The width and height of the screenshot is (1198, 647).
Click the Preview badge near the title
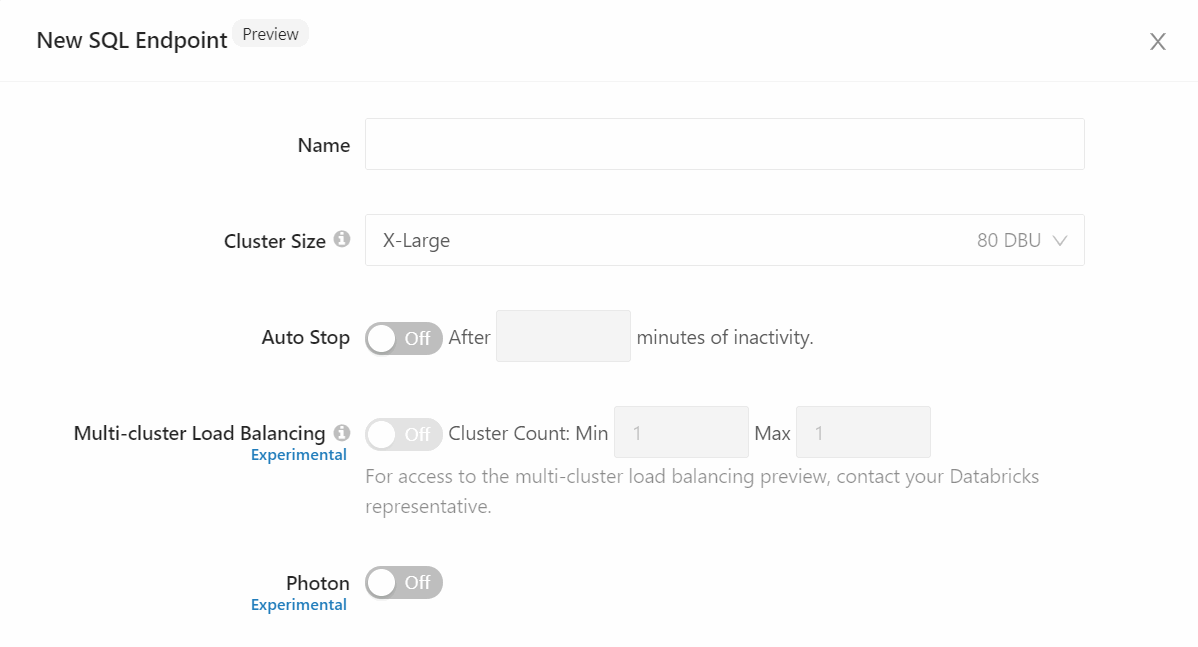270,33
